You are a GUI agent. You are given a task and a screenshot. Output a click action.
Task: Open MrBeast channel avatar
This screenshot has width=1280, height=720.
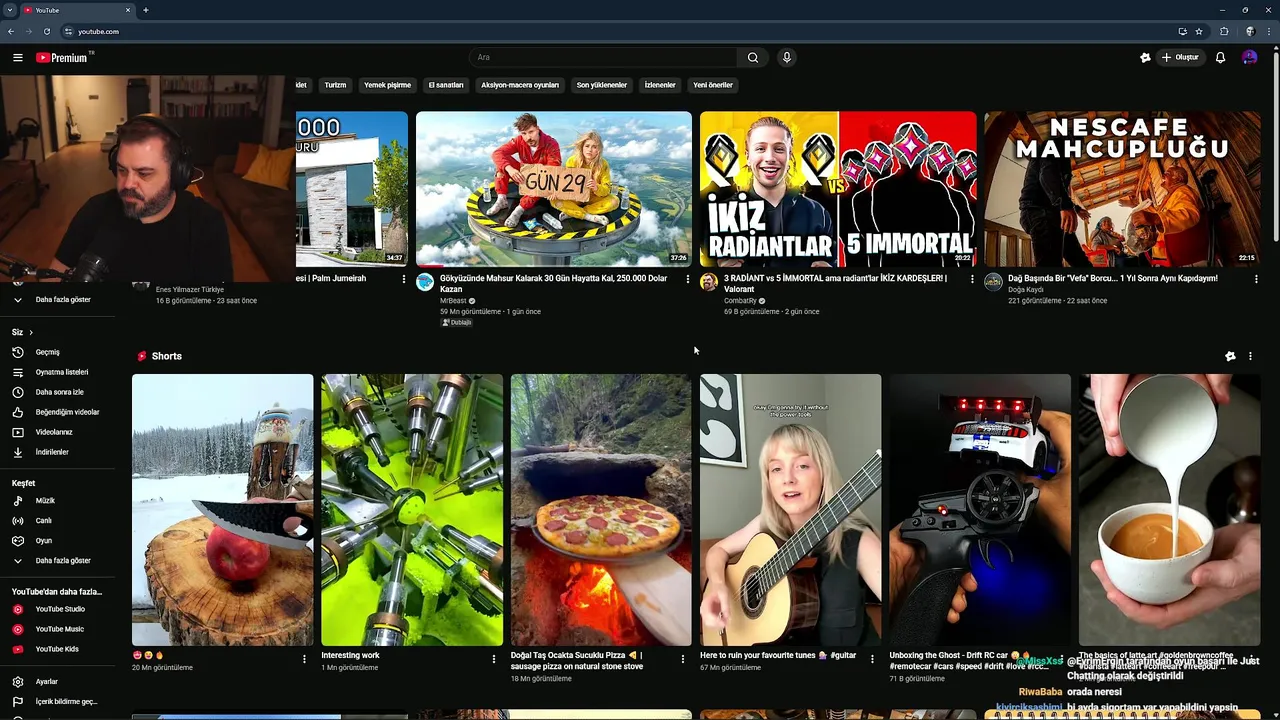(425, 282)
